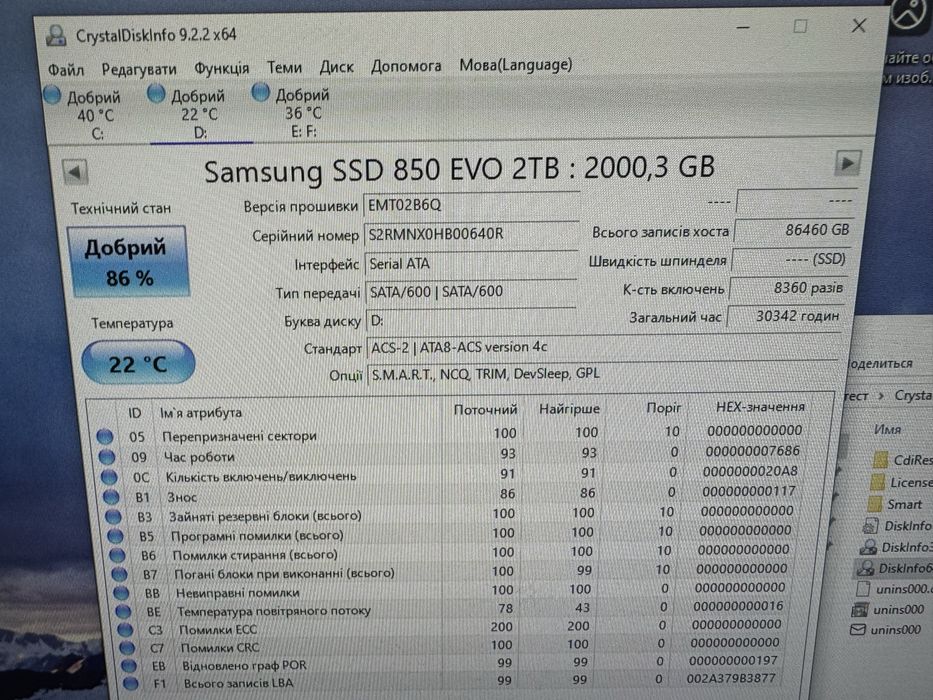Open the Теми menu
933x700 pixels.
pyautogui.click(x=284, y=67)
